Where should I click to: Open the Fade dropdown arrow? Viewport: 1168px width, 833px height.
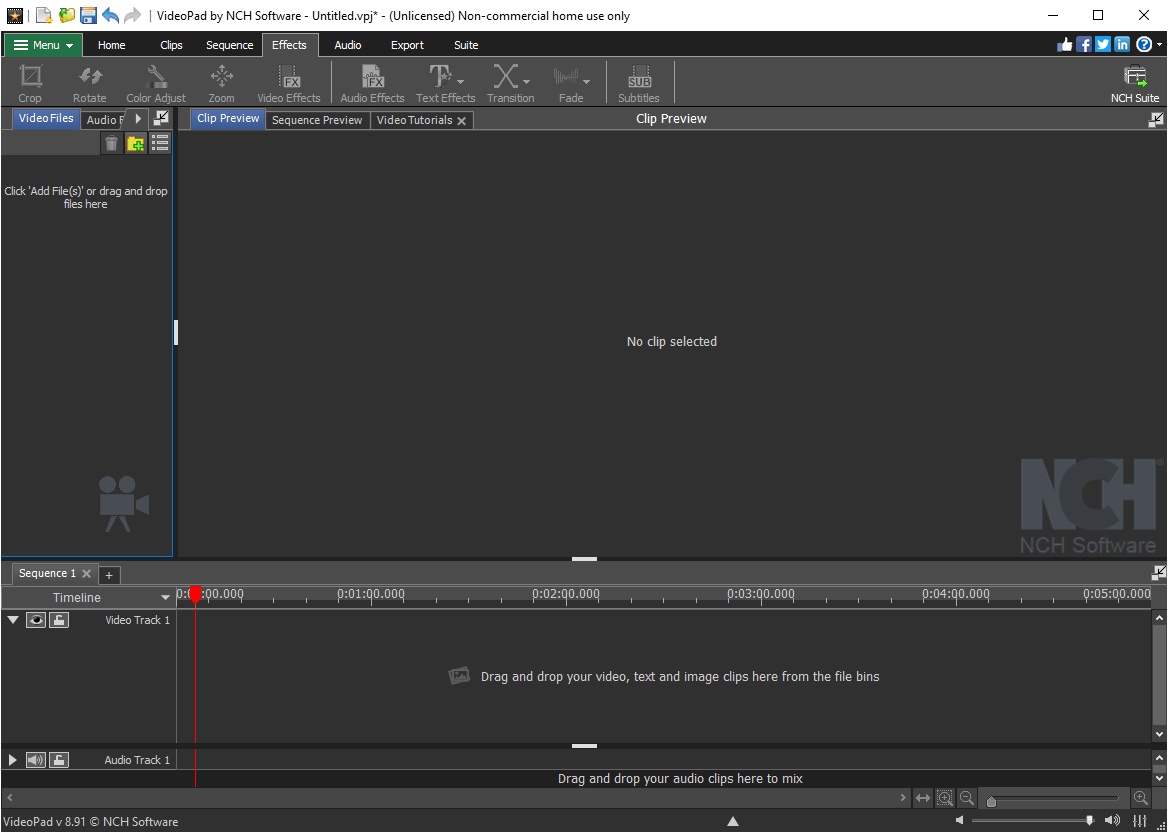(x=586, y=81)
